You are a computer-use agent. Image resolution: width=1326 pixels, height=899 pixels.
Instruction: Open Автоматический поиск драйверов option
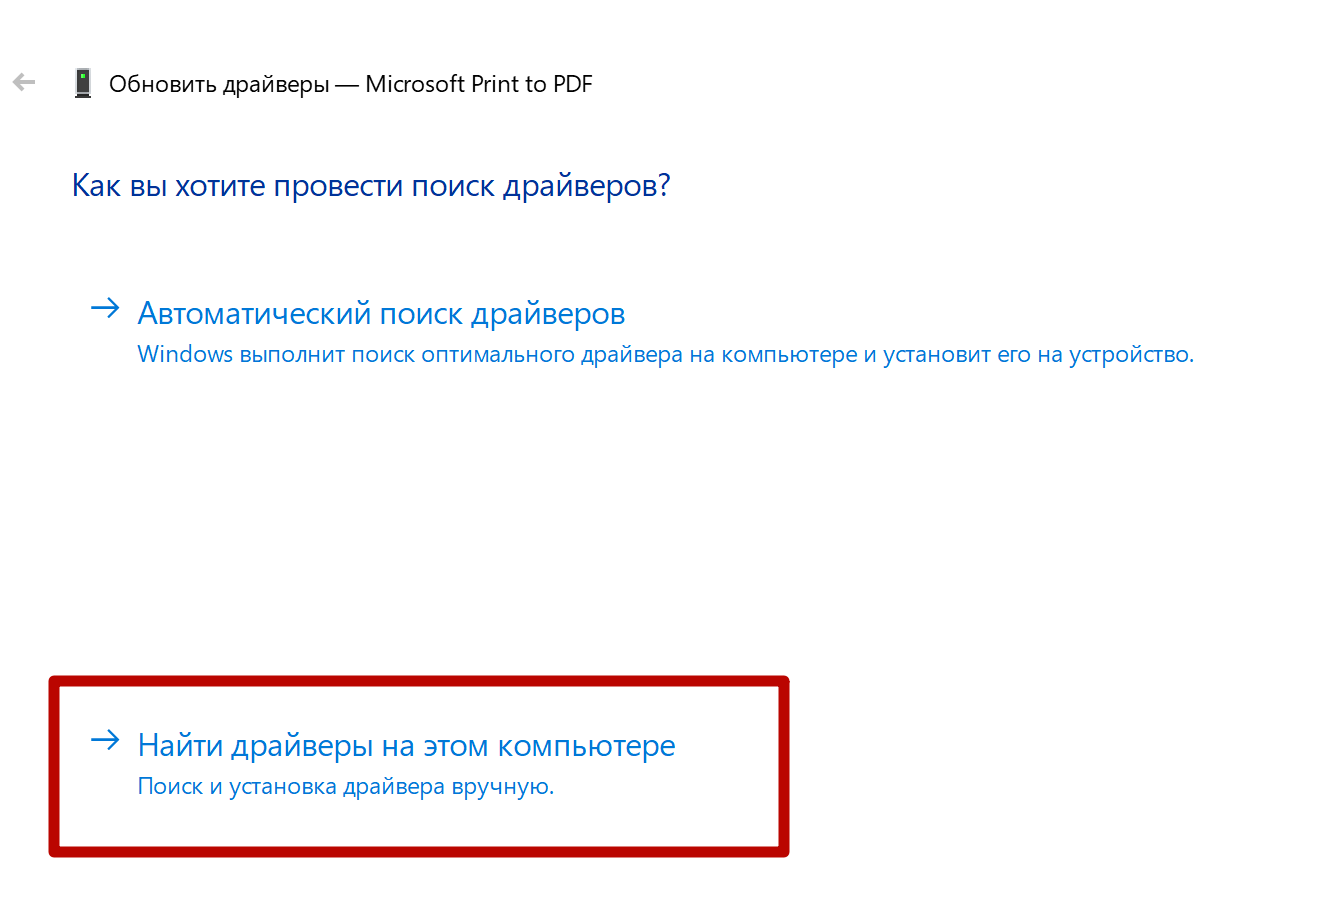tap(380, 313)
